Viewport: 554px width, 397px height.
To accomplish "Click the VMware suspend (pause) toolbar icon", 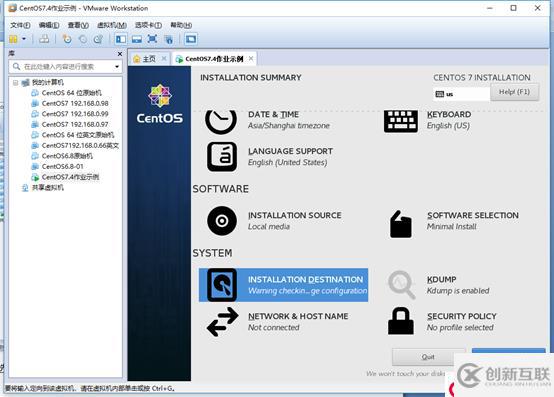I will pyautogui.click(x=13, y=39).
